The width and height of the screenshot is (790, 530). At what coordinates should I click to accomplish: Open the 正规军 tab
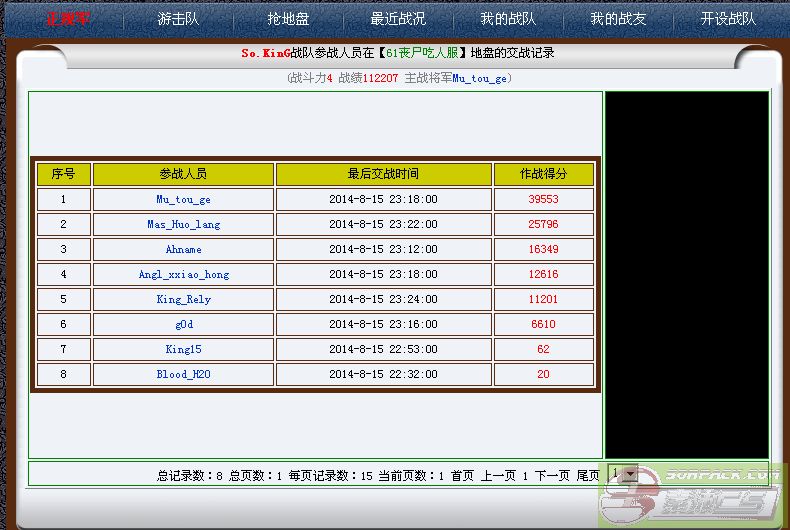click(x=68, y=19)
